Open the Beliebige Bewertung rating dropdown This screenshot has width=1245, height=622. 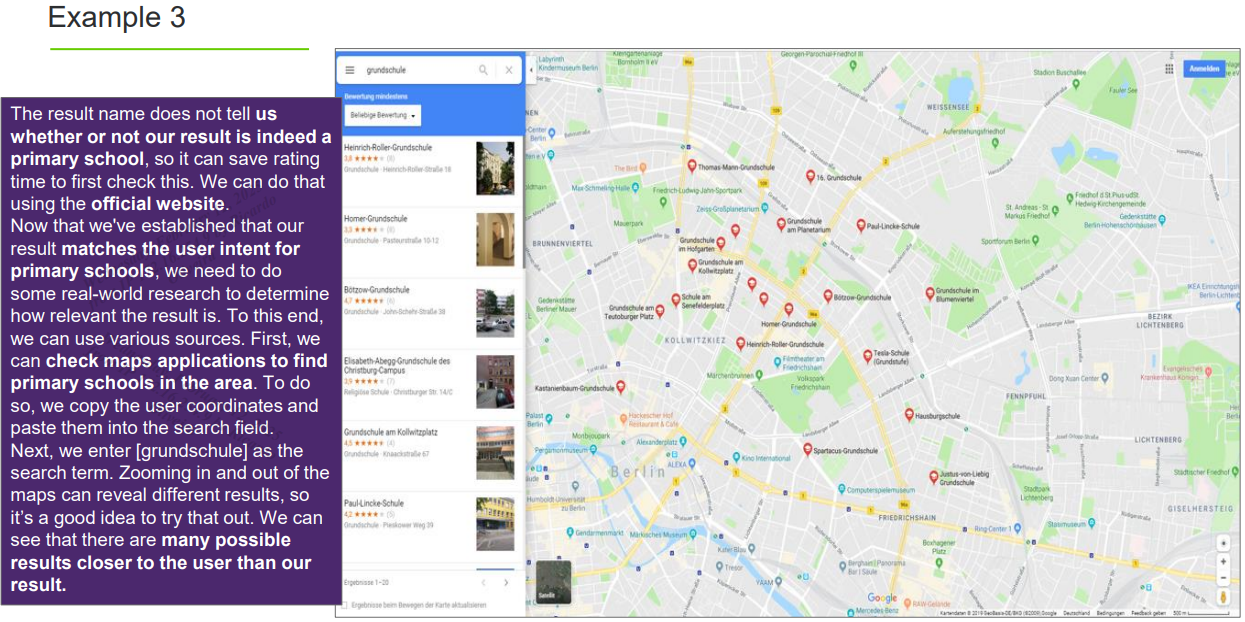[x=382, y=115]
